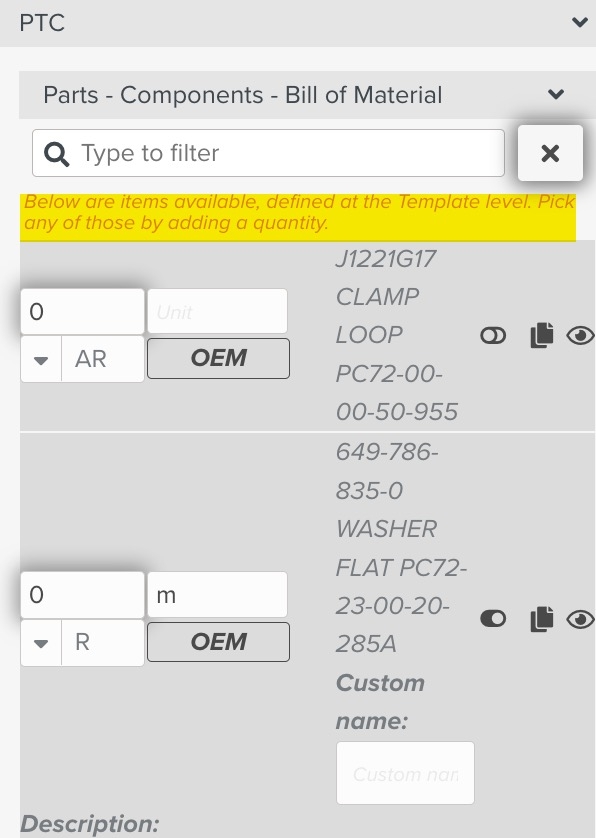
Task: Clear the filter with the X button
Action: pos(550,153)
